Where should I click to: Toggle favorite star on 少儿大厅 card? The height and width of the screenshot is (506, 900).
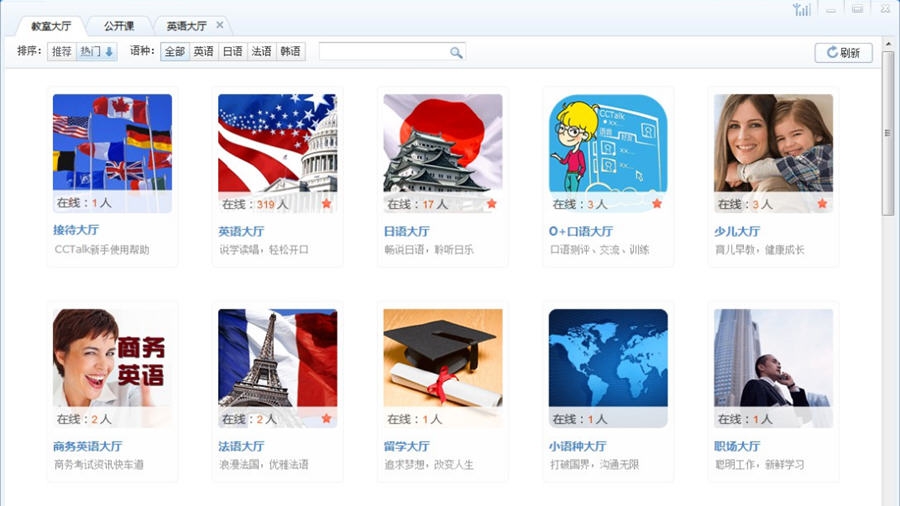click(x=822, y=203)
